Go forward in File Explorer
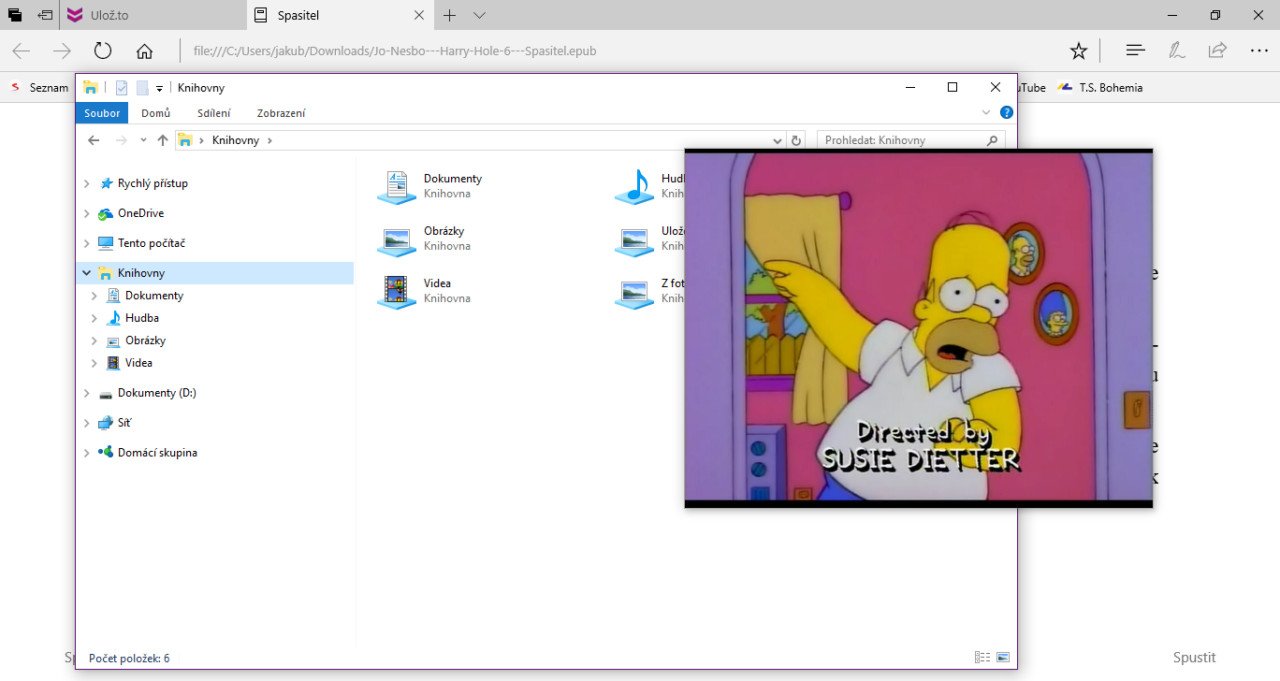Viewport: 1280px width, 681px height. [x=122, y=141]
